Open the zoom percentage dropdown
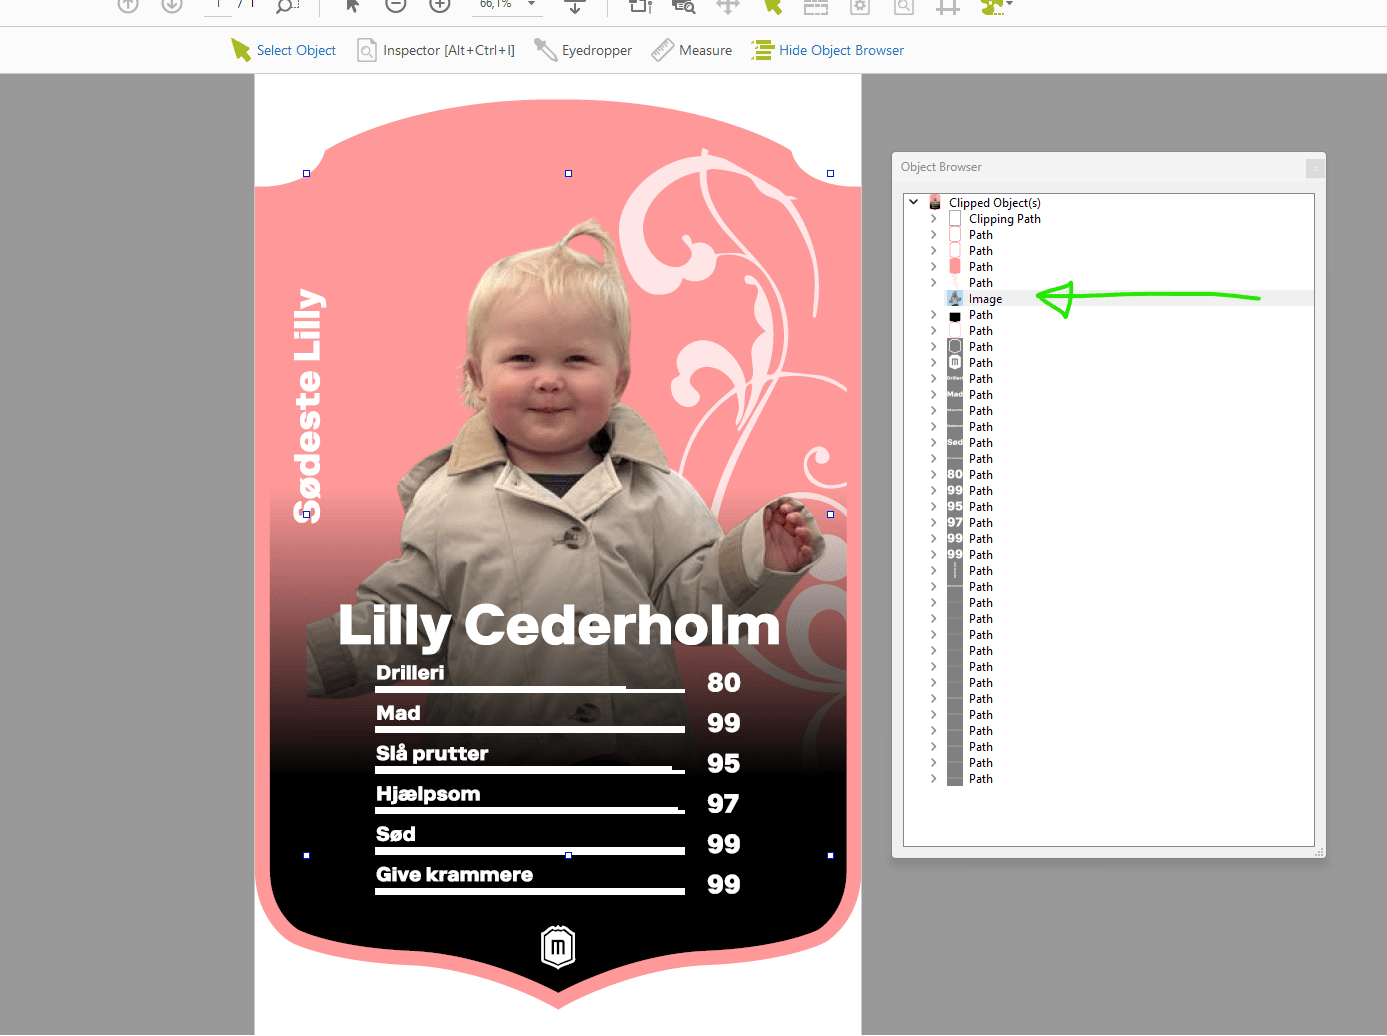The width and height of the screenshot is (1387, 1036). 531,5
